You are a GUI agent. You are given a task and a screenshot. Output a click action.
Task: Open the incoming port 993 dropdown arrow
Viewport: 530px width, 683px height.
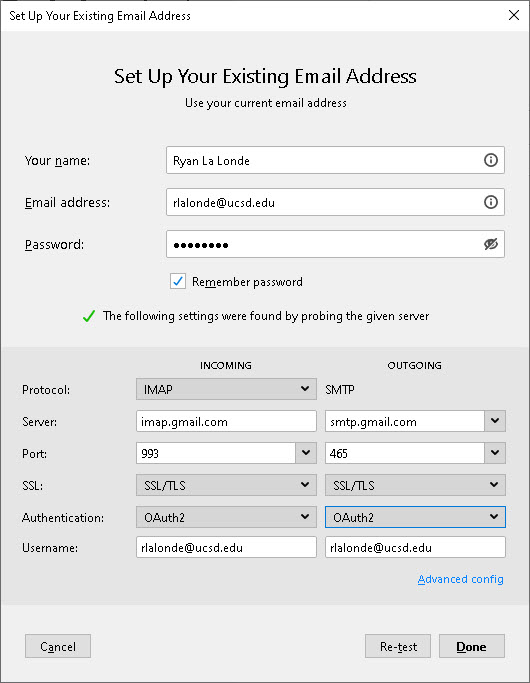click(x=306, y=453)
